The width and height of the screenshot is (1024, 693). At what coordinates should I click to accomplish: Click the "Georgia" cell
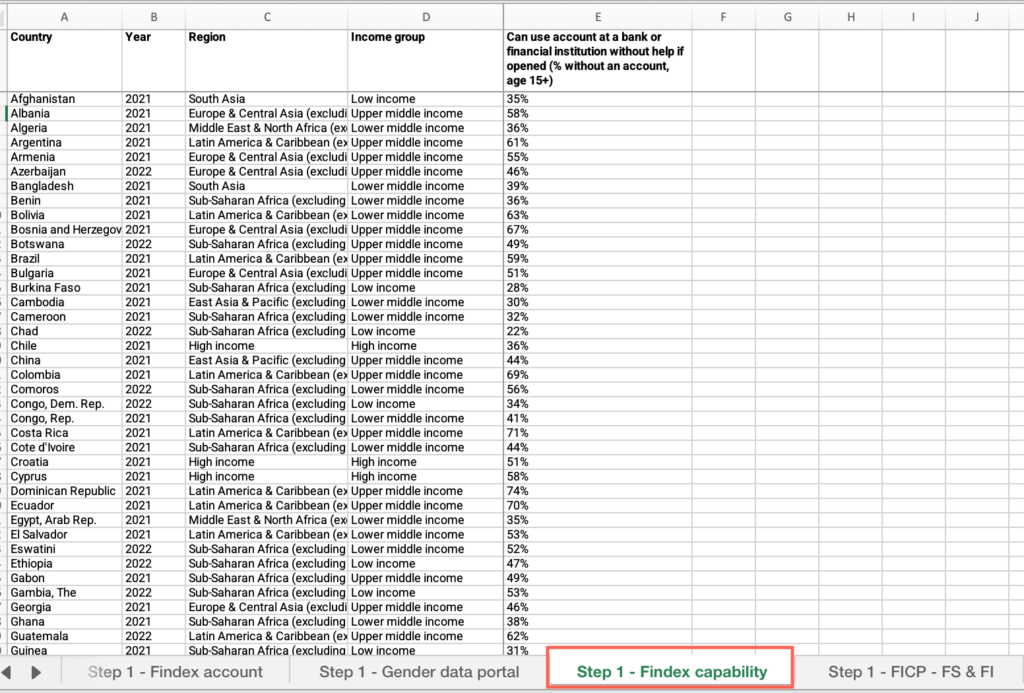coord(64,607)
